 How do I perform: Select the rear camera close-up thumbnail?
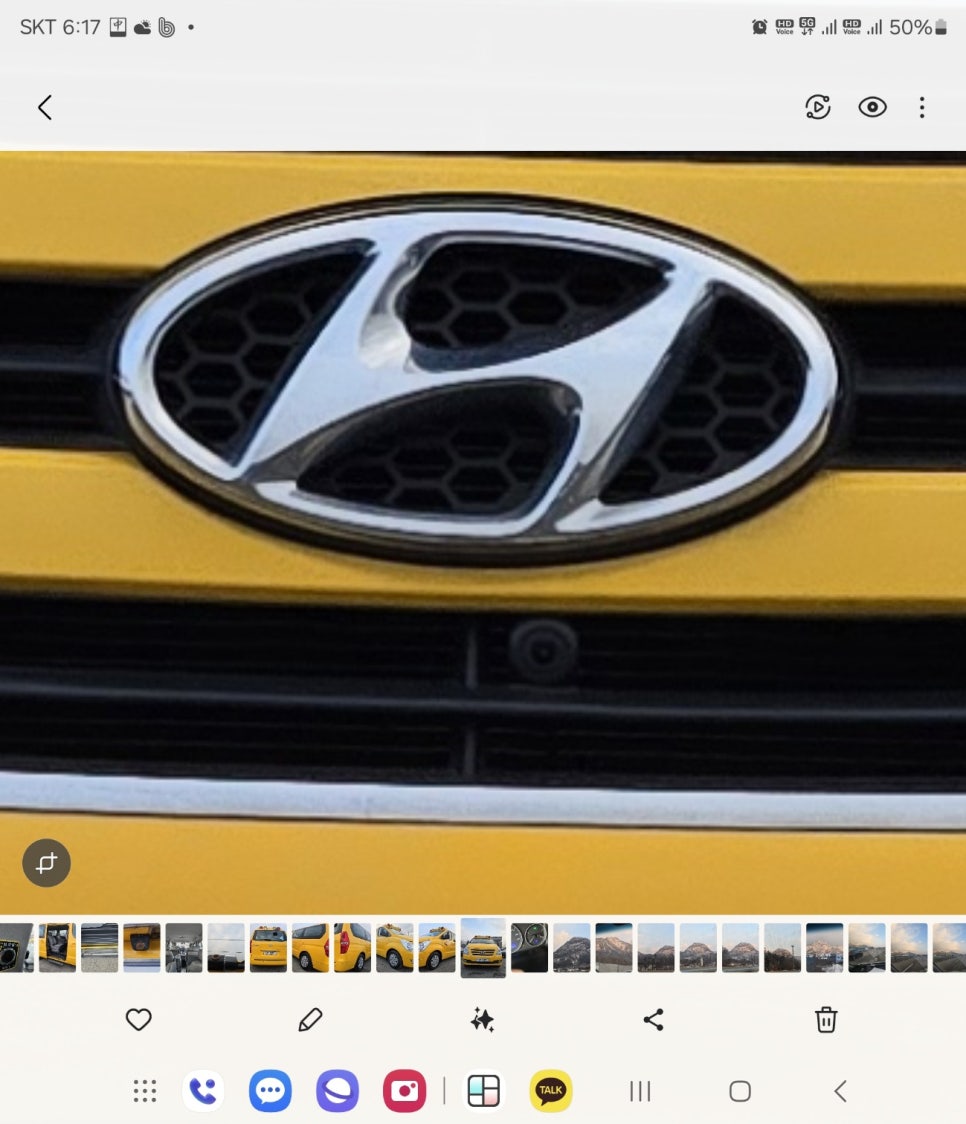(x=142, y=948)
